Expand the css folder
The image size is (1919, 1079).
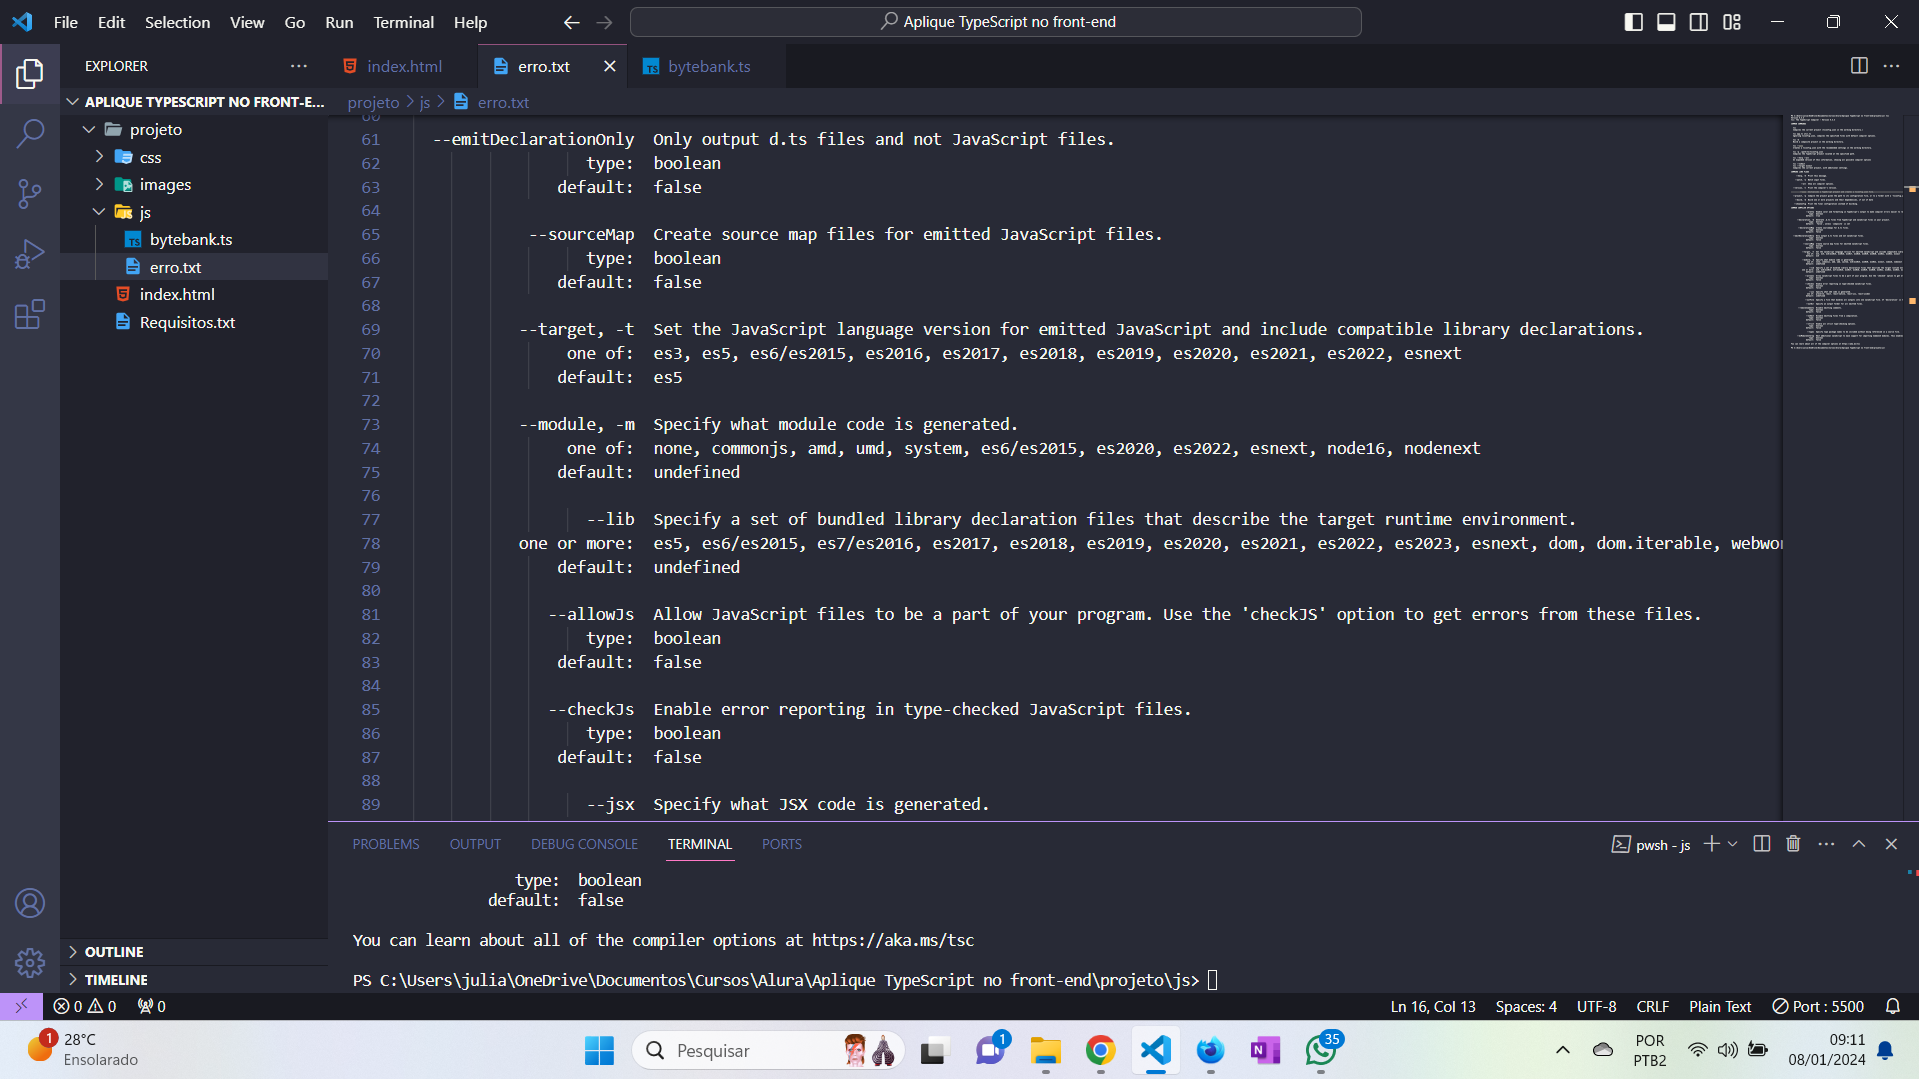pyautogui.click(x=195, y=157)
